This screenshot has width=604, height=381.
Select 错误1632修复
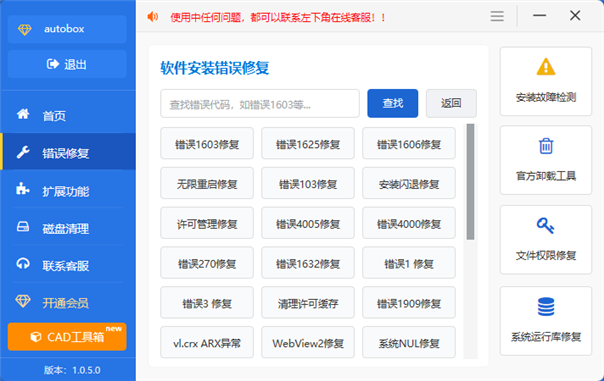[x=308, y=263]
